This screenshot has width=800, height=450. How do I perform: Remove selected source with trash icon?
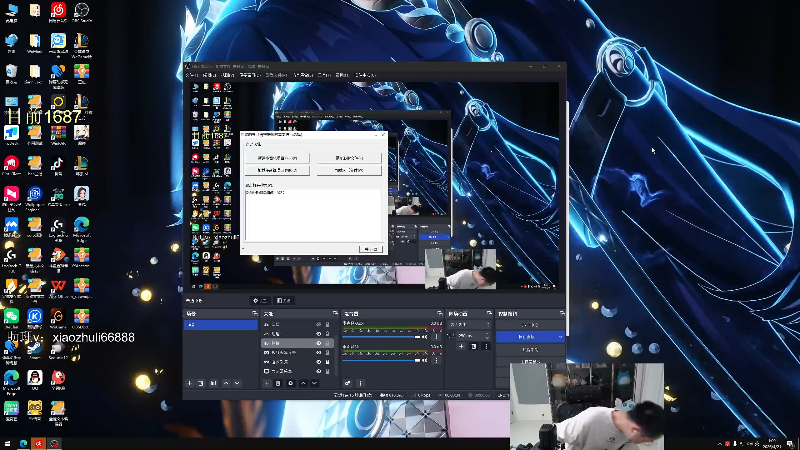coord(278,383)
